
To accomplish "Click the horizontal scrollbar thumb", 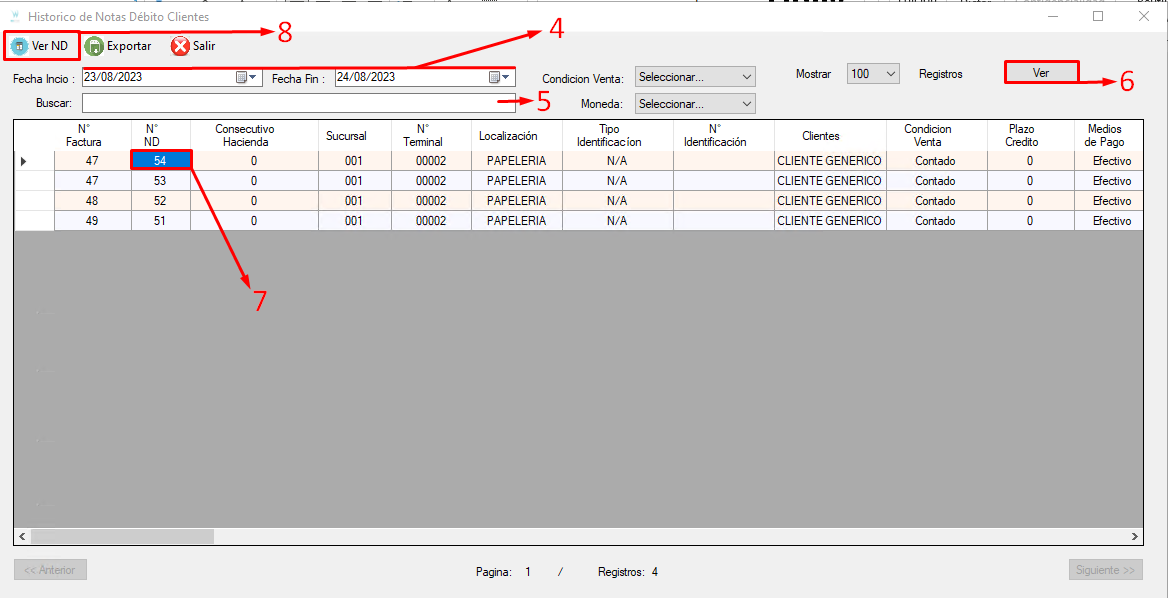I will point(121,536).
